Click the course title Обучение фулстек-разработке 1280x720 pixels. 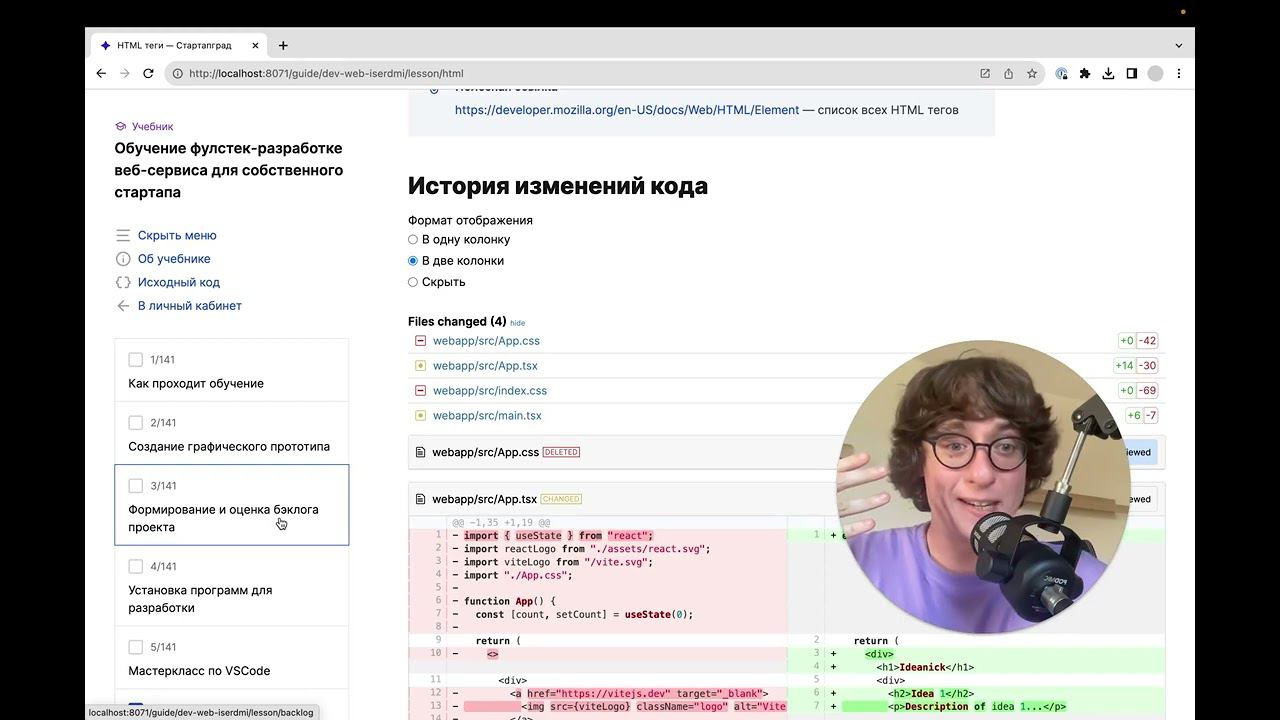pyautogui.click(x=229, y=170)
